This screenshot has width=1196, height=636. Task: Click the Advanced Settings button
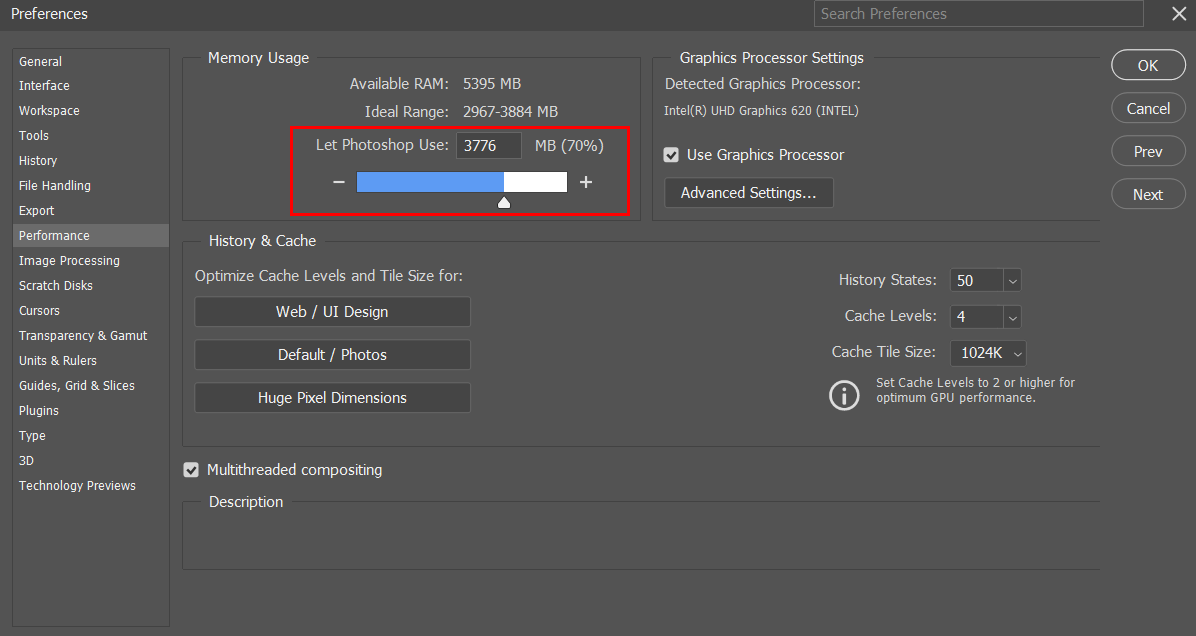(x=748, y=193)
